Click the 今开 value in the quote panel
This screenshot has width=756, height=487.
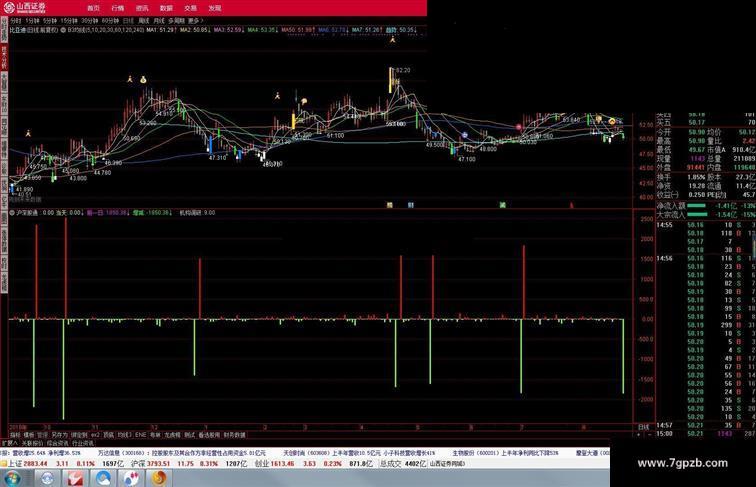(697, 132)
